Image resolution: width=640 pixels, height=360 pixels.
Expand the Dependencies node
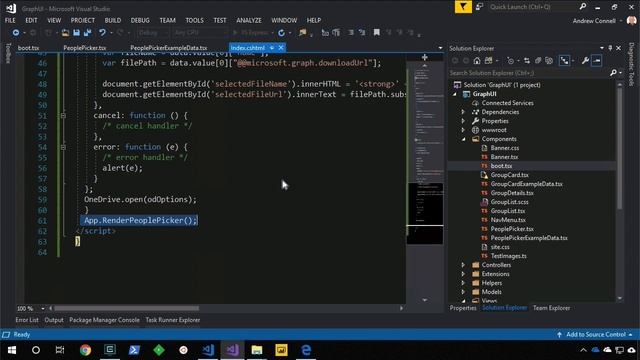[463, 112]
